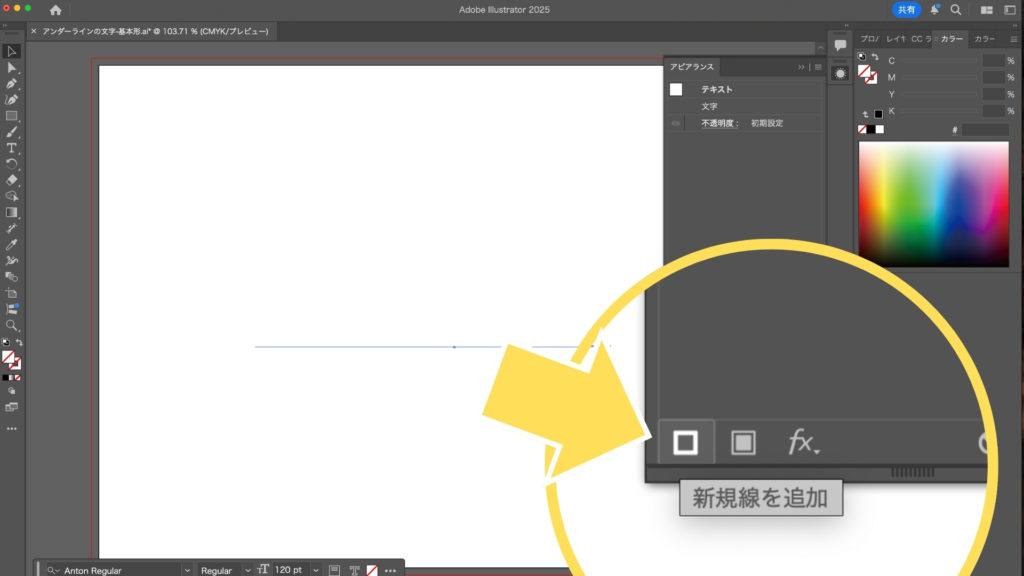Choose the Rectangle tool
The image size is (1024, 576).
pyautogui.click(x=12, y=115)
